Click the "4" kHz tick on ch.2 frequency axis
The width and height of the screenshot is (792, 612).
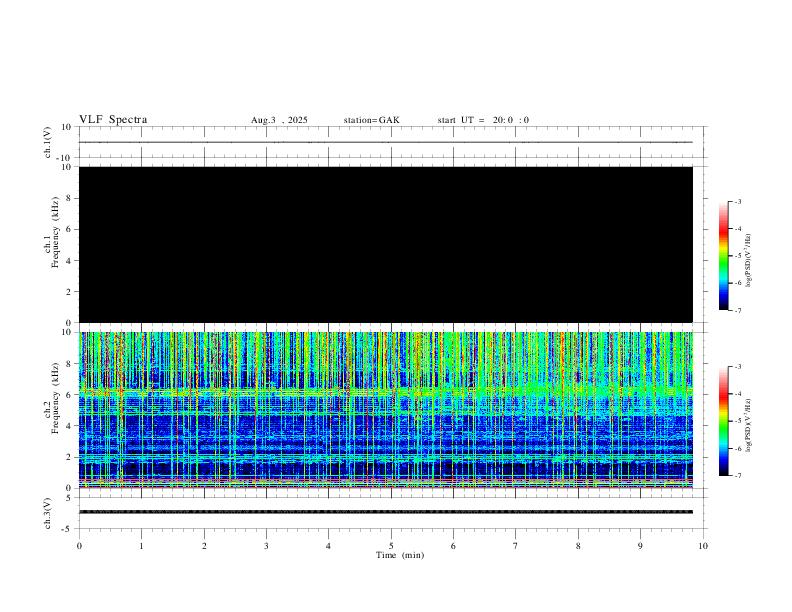(70, 426)
